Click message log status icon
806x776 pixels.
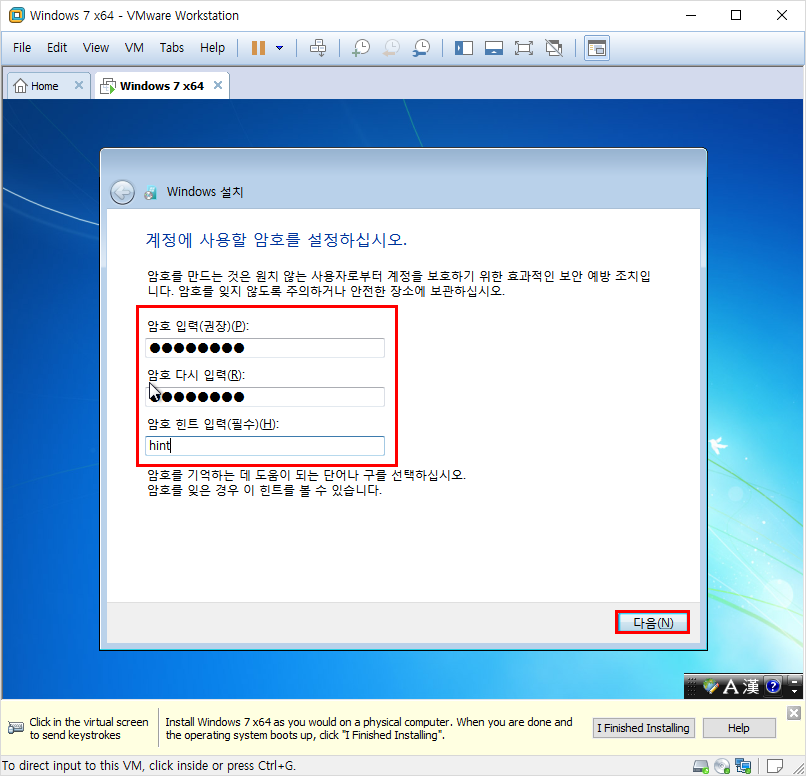775,766
